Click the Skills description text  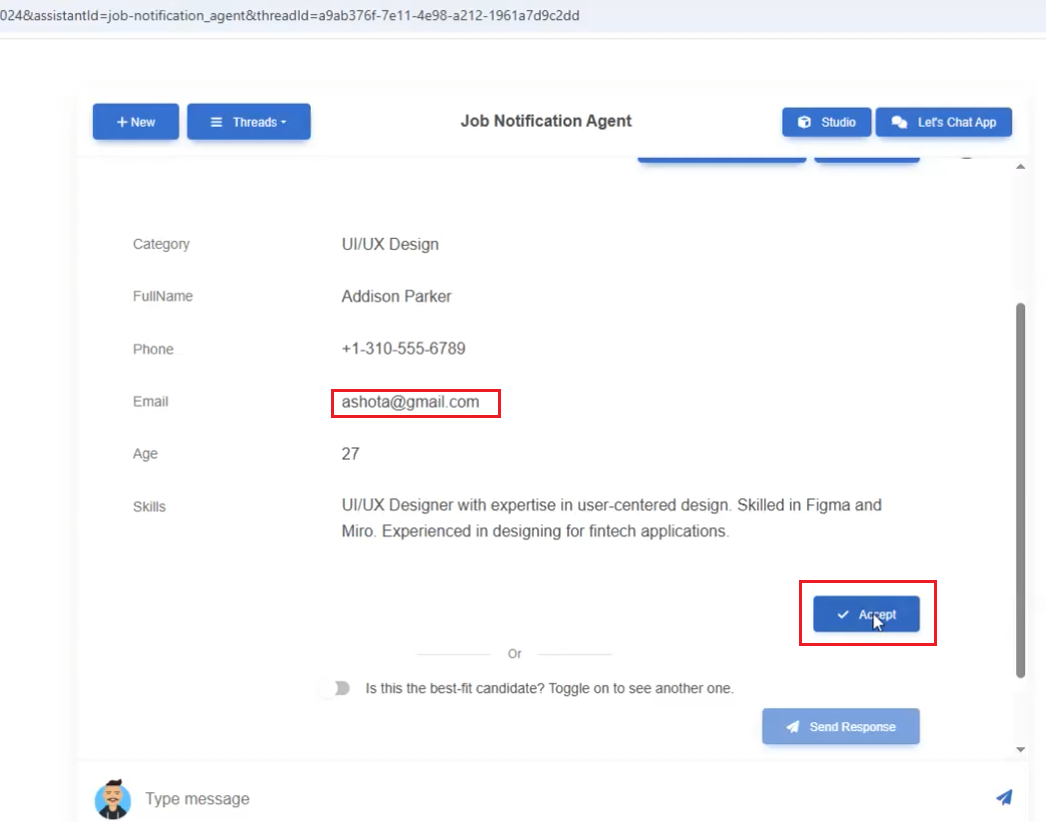click(x=611, y=518)
